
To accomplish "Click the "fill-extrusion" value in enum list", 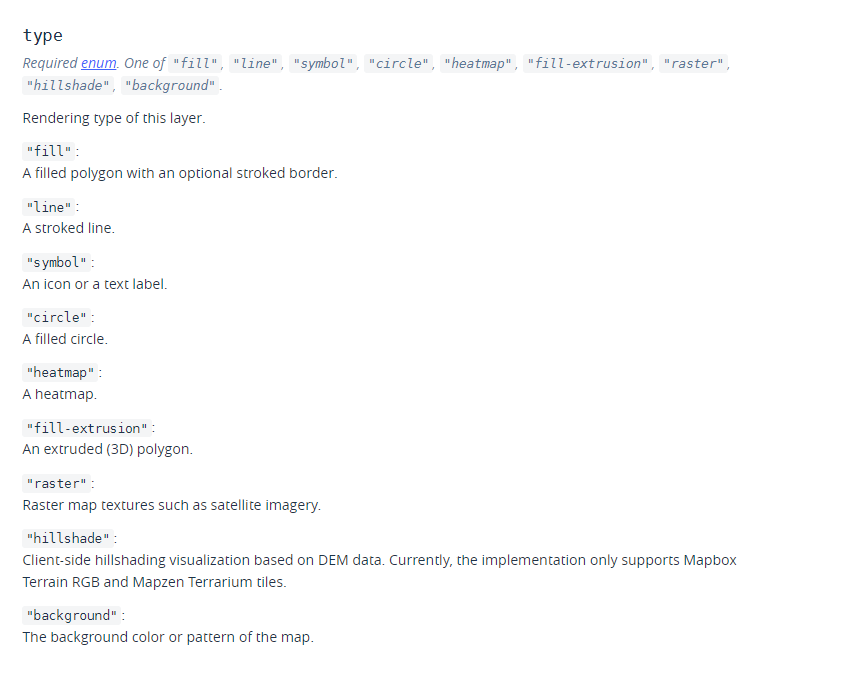I will (588, 64).
